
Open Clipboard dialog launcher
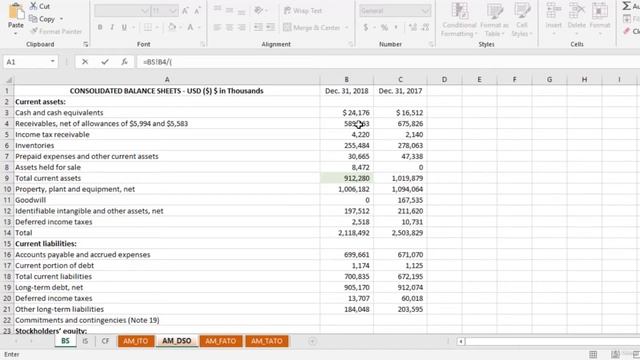point(85,44)
